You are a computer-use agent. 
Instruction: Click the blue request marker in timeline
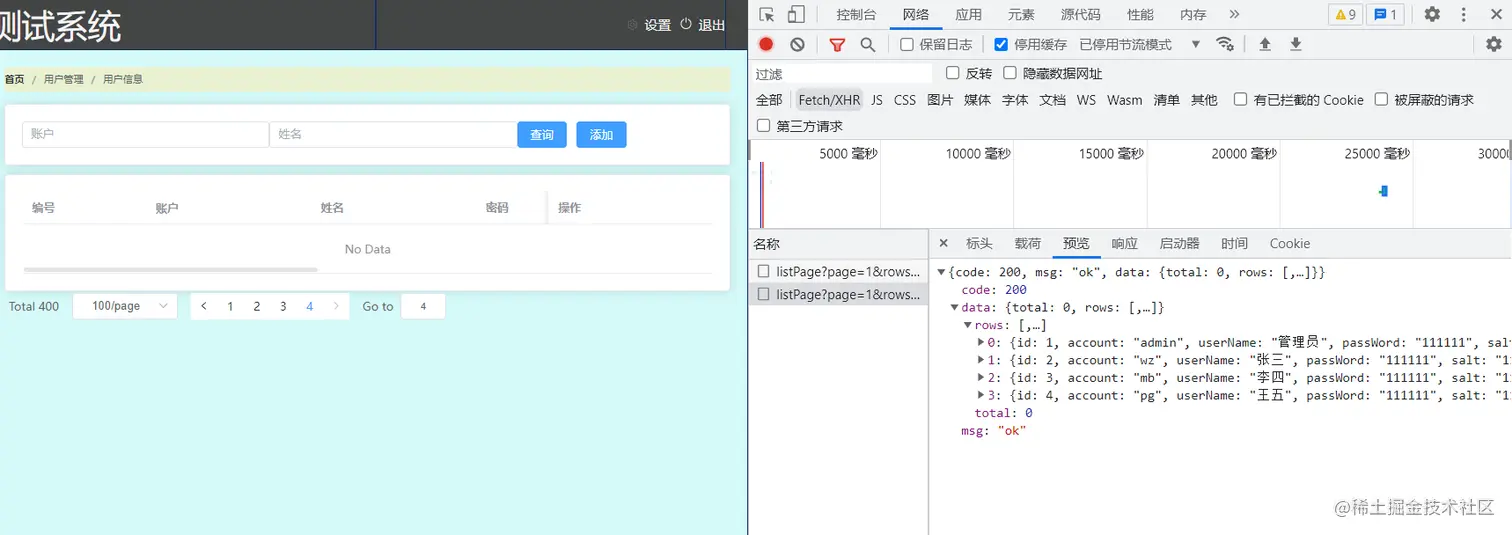coord(1384,191)
